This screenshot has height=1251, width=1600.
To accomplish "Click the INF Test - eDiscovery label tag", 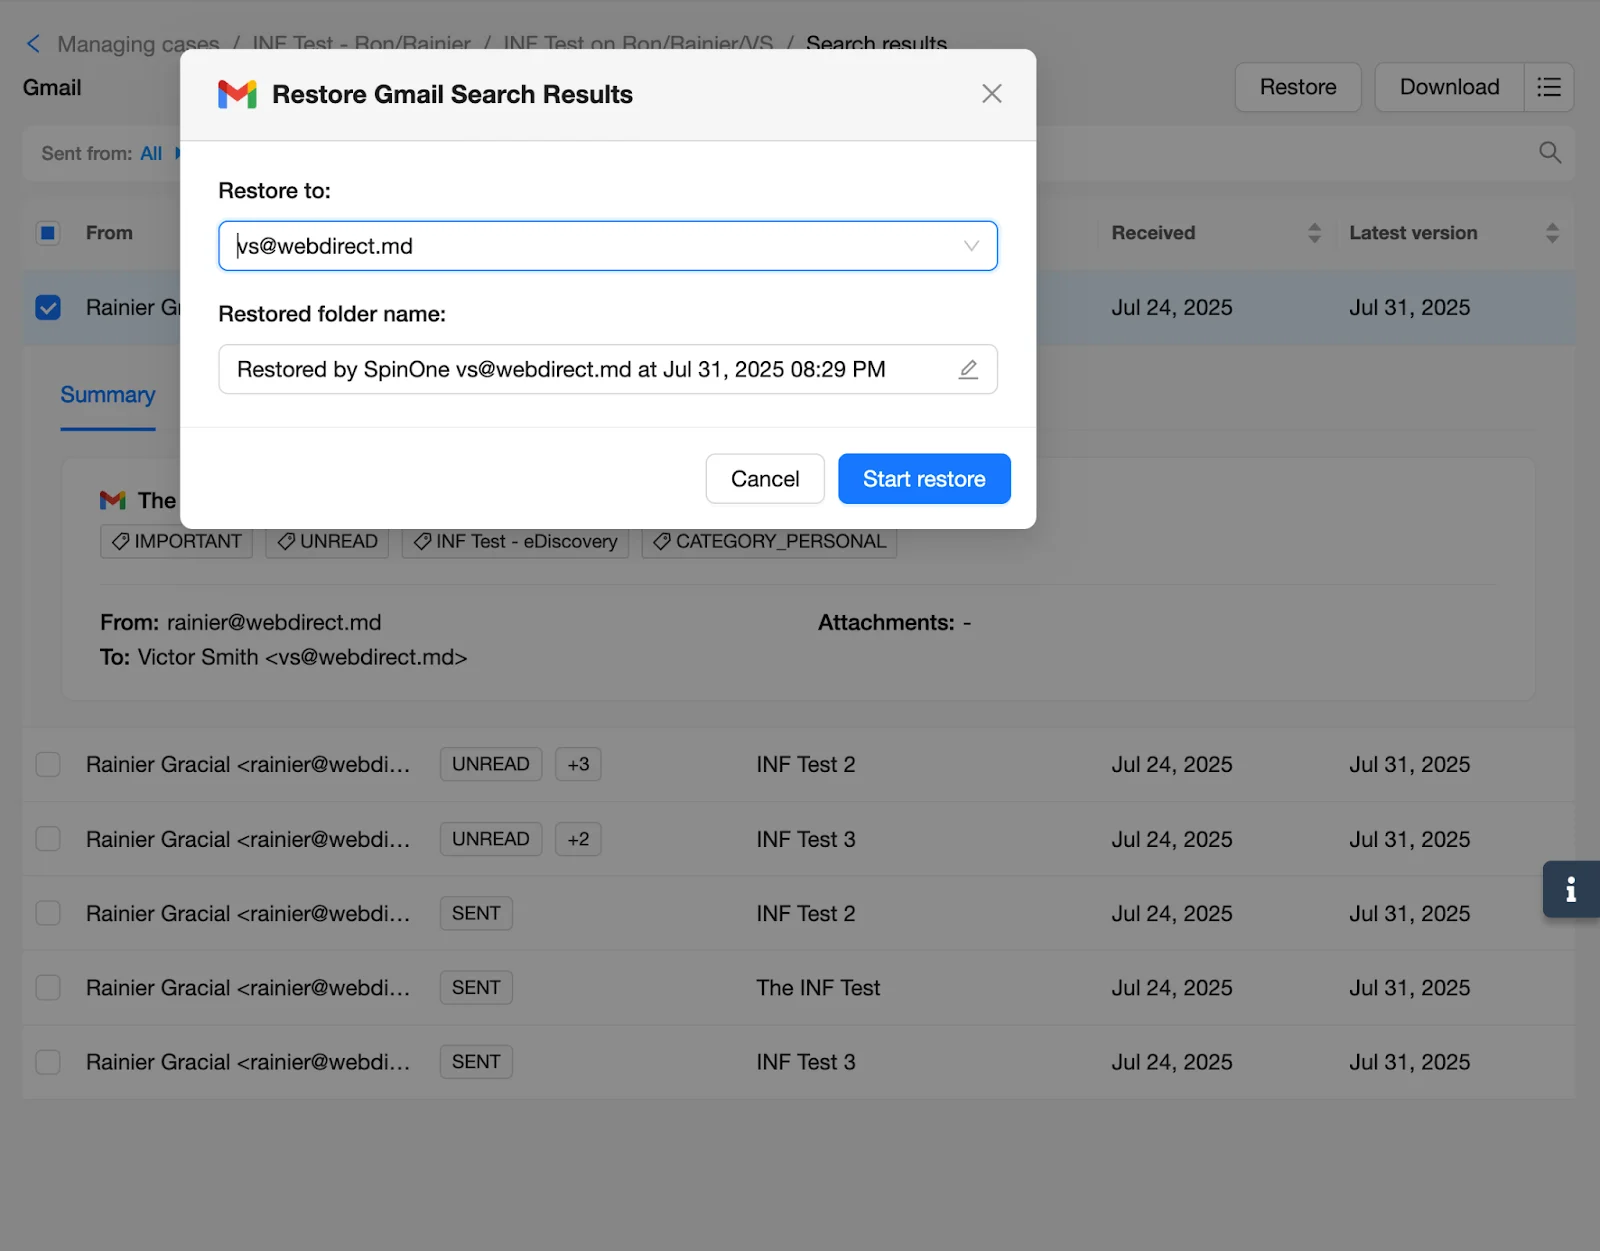I will [515, 541].
